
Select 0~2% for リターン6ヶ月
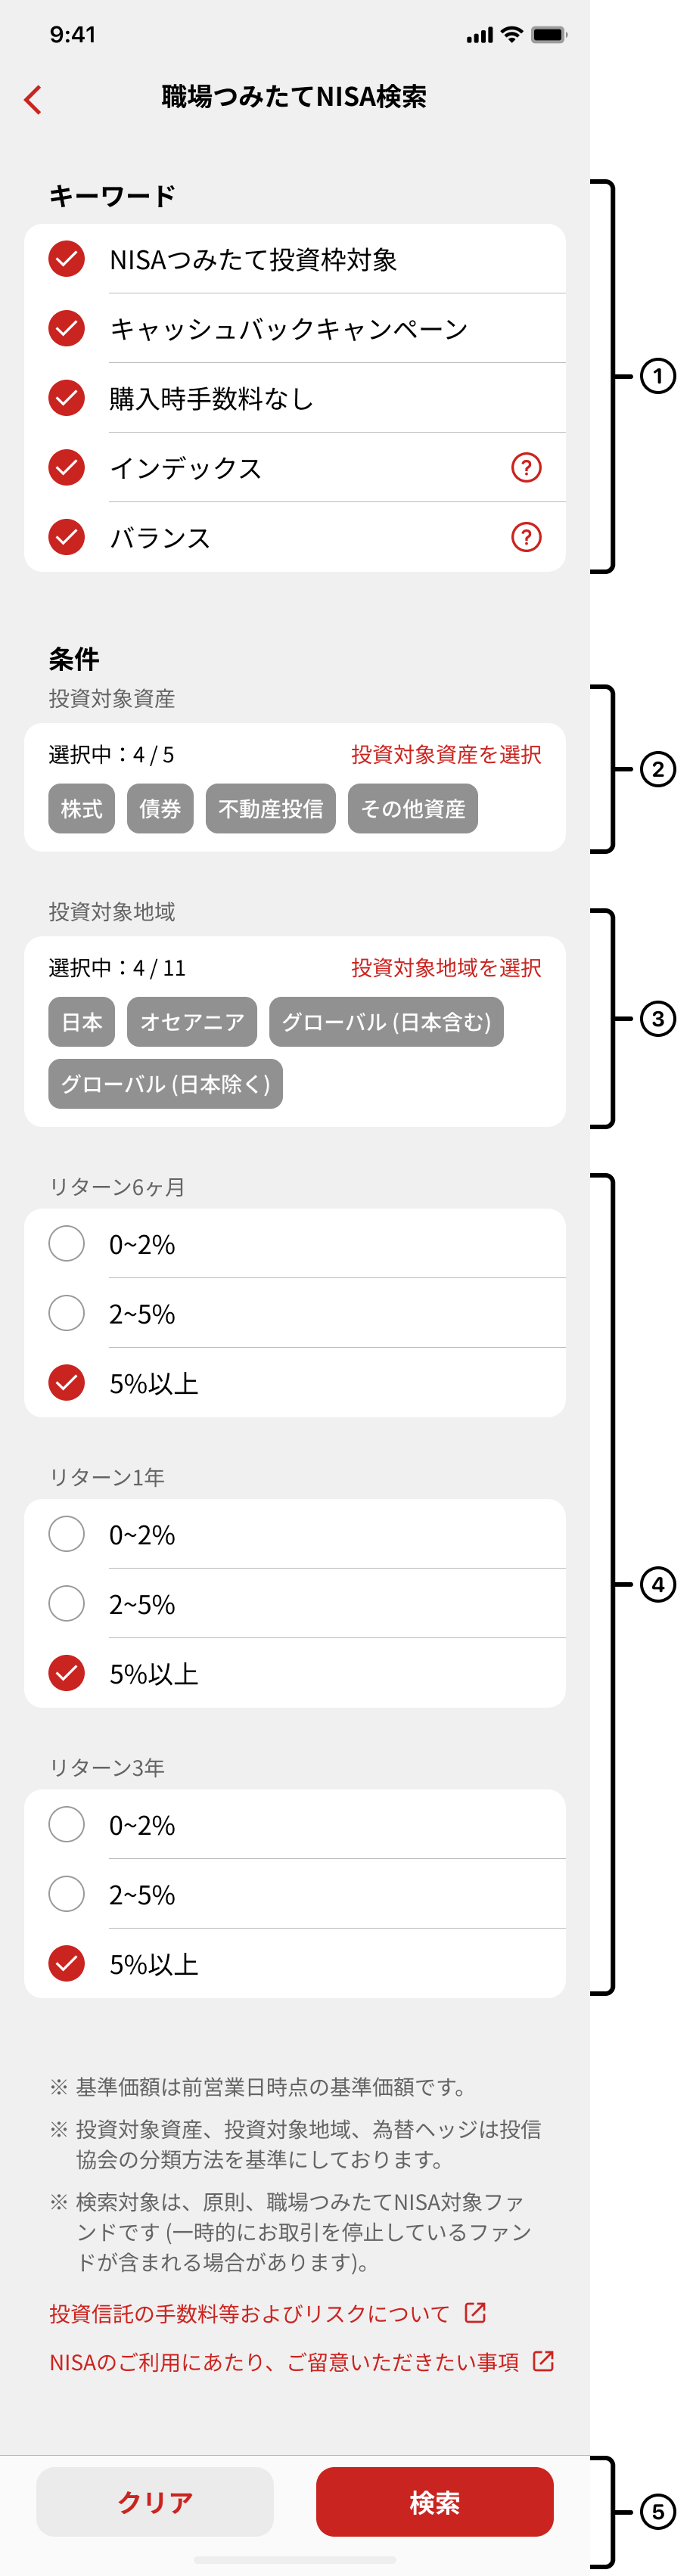(66, 1243)
